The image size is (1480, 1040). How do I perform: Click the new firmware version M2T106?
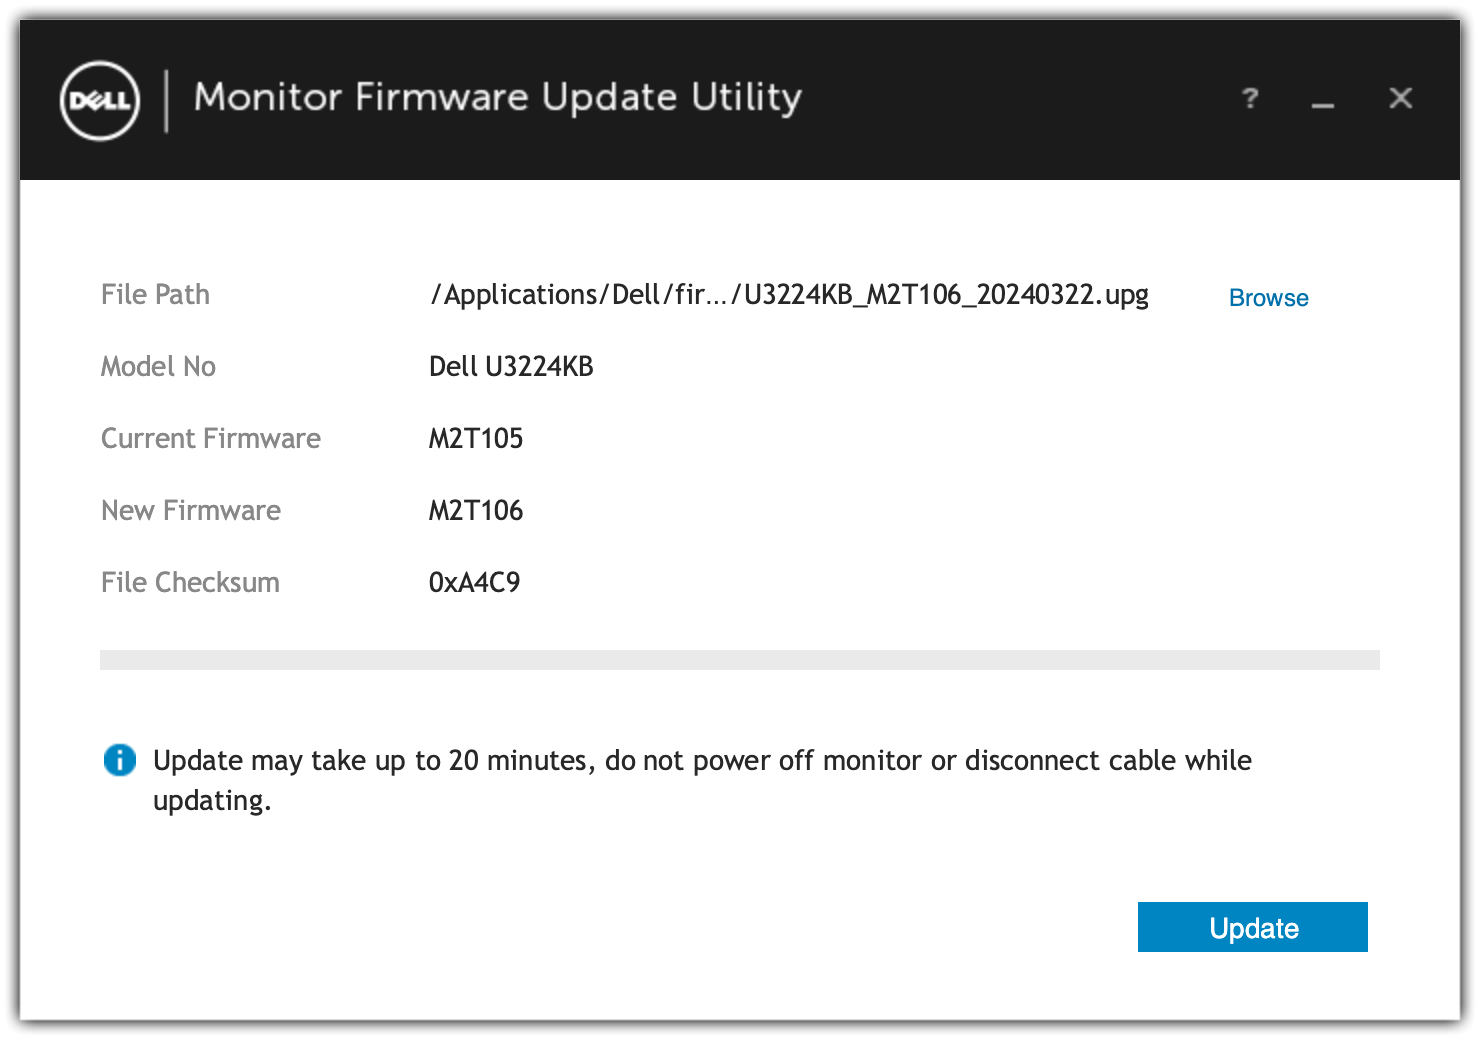tap(476, 511)
